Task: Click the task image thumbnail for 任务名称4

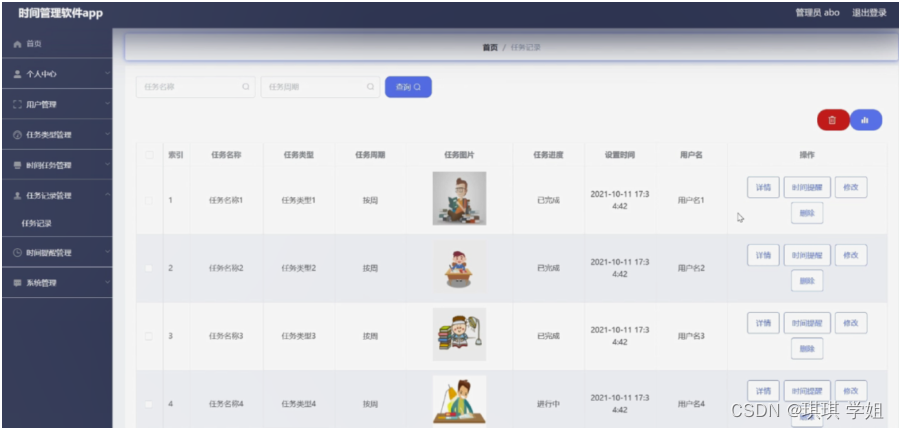Action: point(459,400)
